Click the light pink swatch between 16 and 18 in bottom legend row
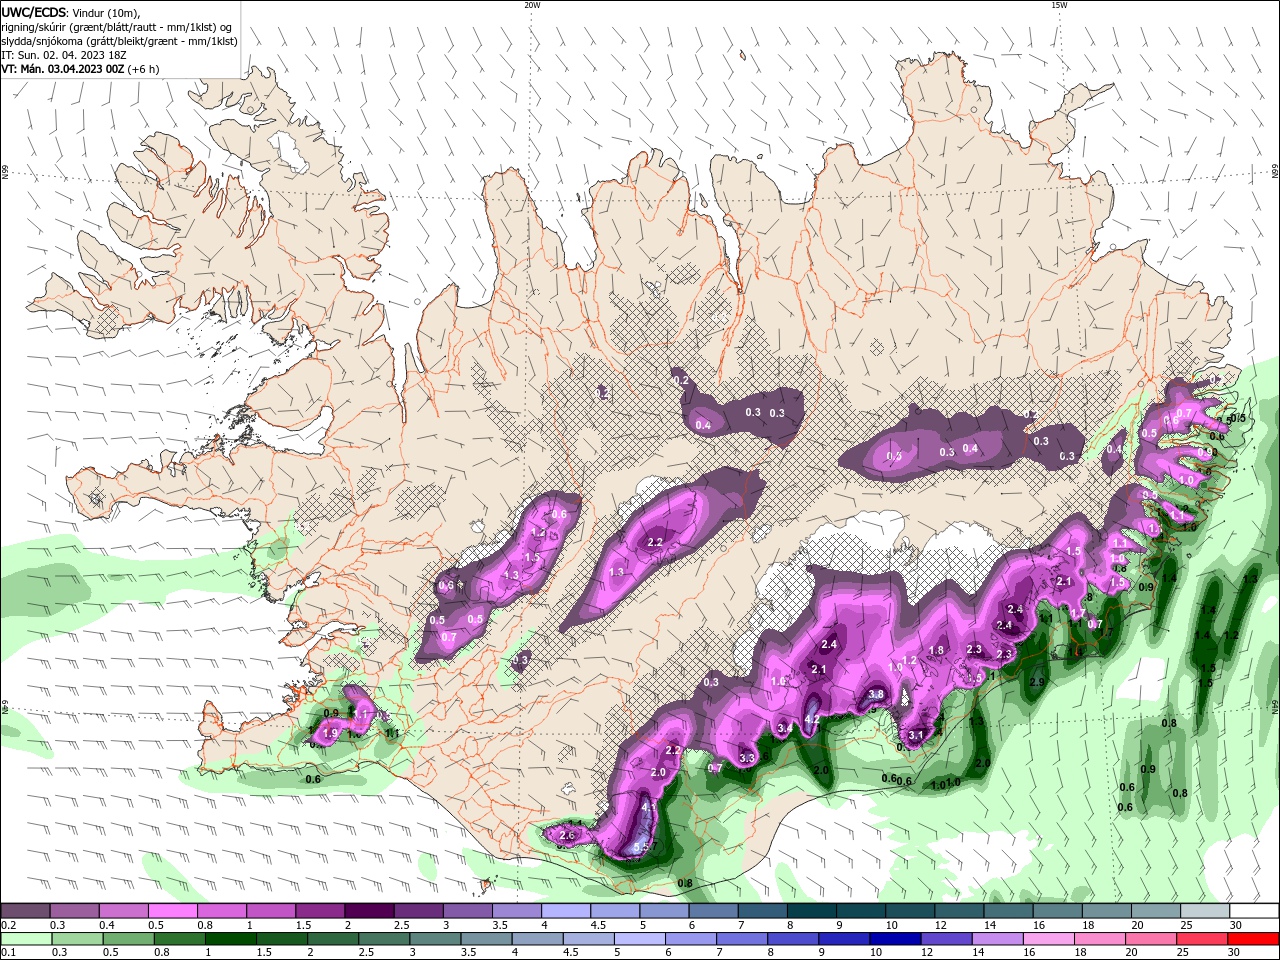 [x=1048, y=939]
